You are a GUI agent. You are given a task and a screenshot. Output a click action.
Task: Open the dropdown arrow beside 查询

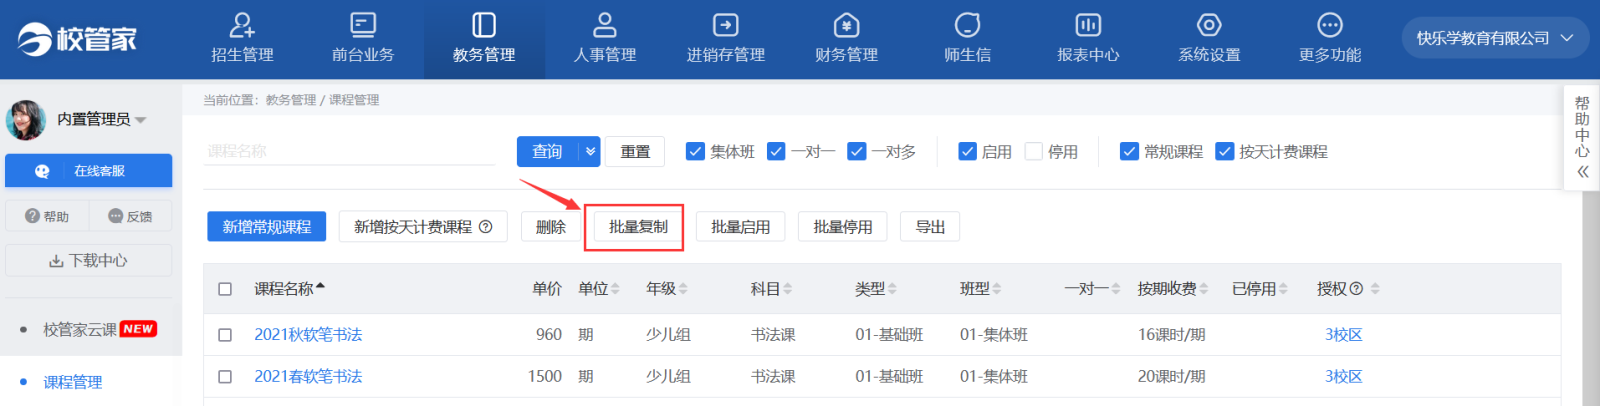591,151
